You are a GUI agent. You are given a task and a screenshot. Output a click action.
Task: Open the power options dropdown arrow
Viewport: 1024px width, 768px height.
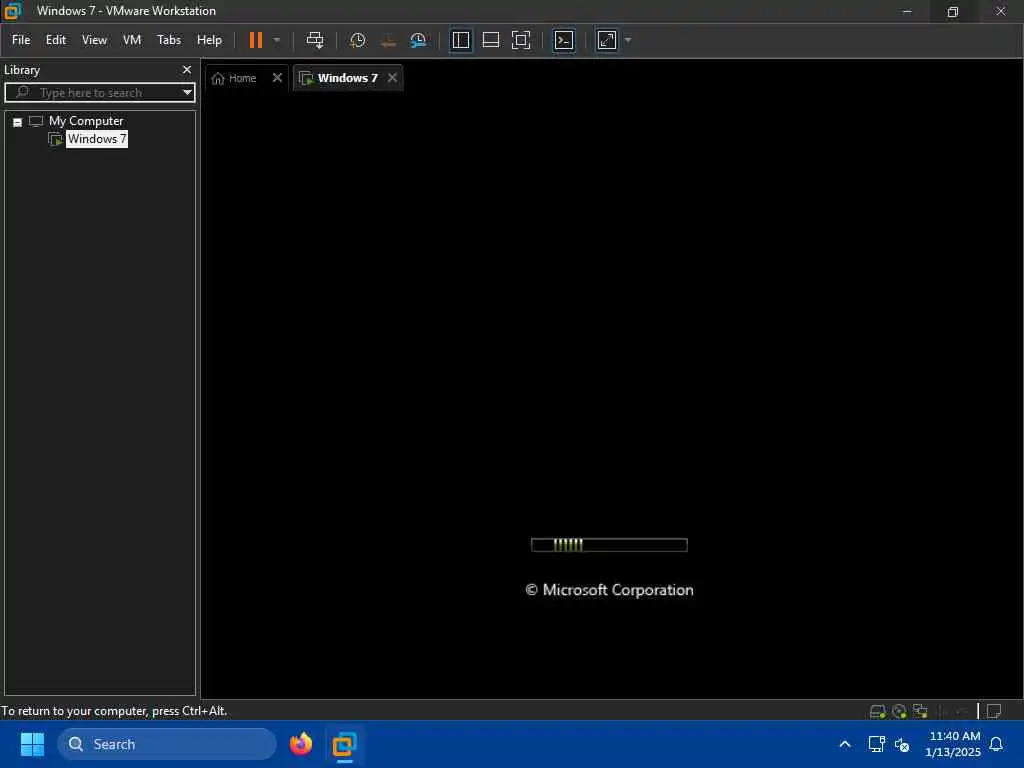(x=277, y=40)
